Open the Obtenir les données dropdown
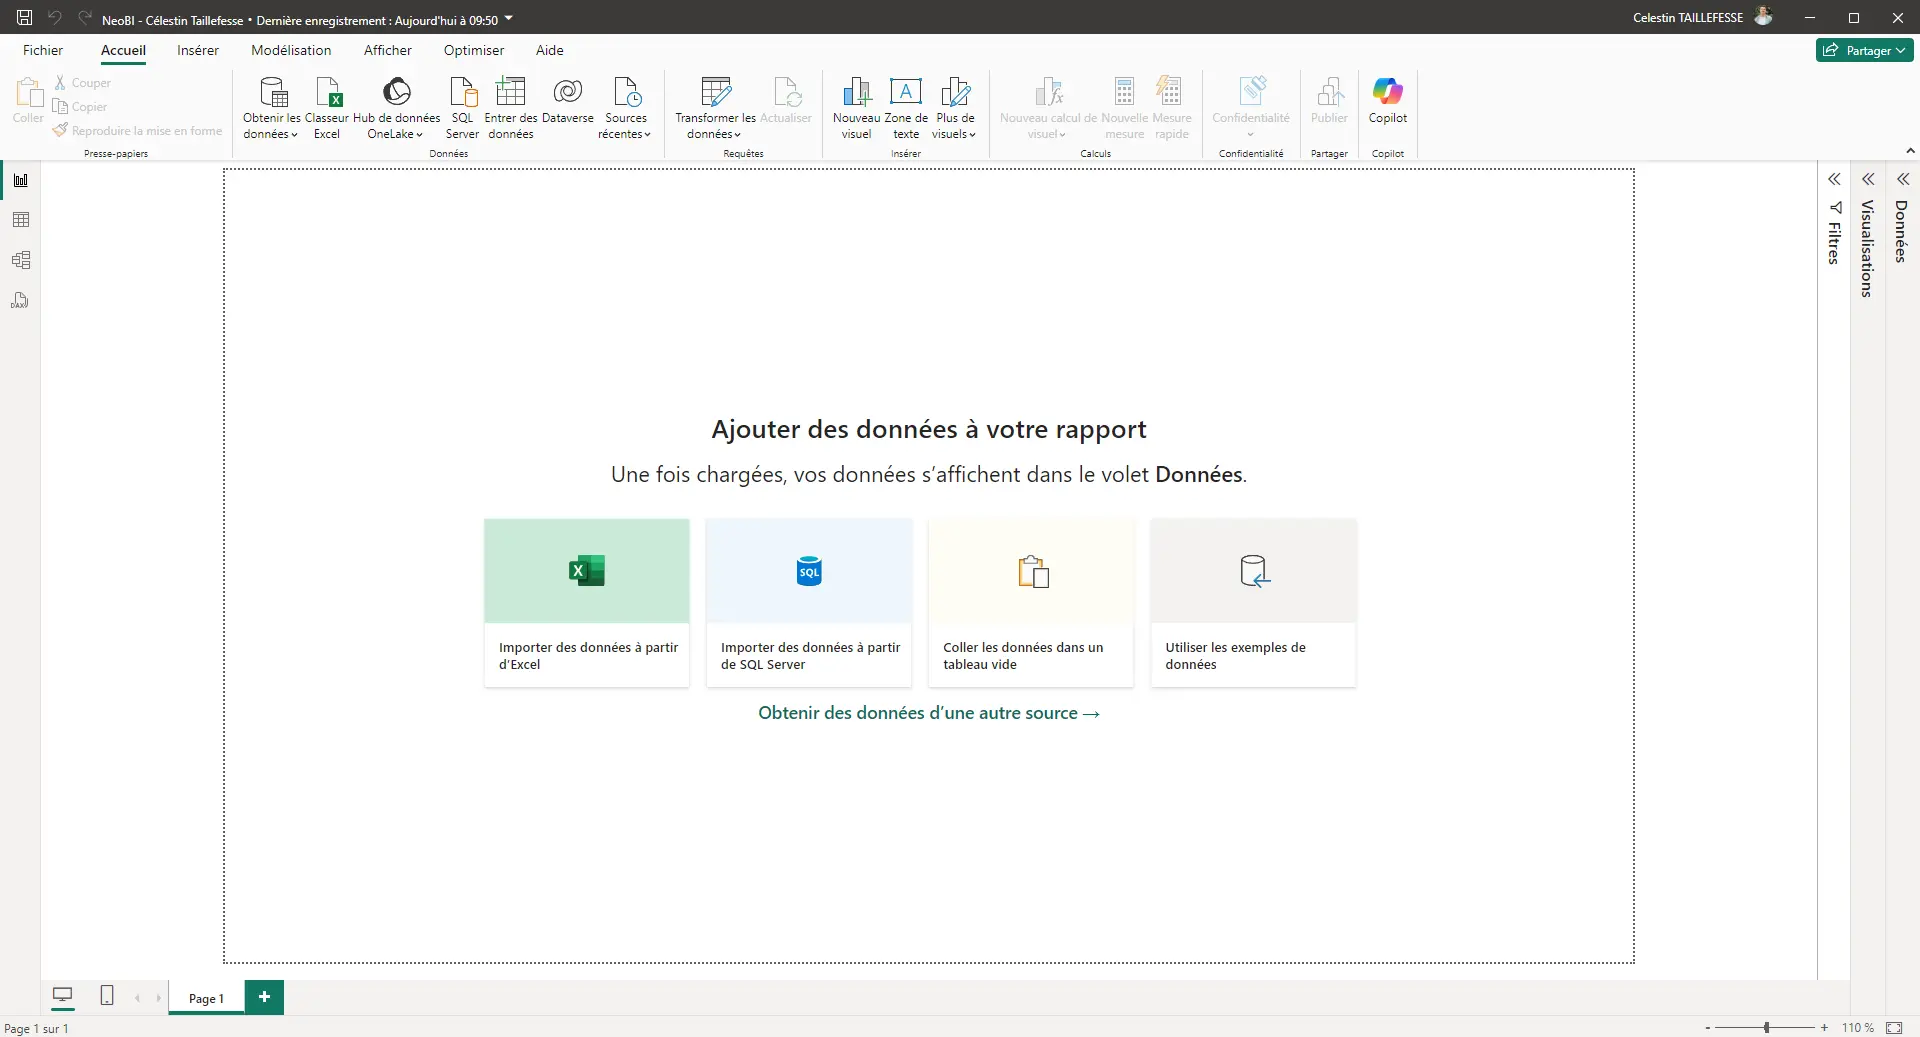The width and height of the screenshot is (1920, 1037). [271, 108]
